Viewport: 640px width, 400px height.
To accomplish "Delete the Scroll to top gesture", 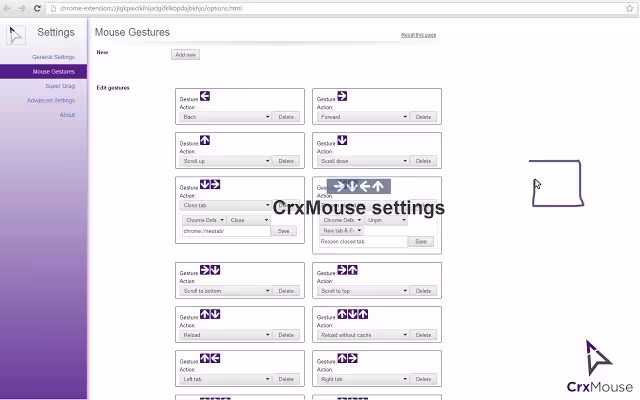I will (x=423, y=291).
